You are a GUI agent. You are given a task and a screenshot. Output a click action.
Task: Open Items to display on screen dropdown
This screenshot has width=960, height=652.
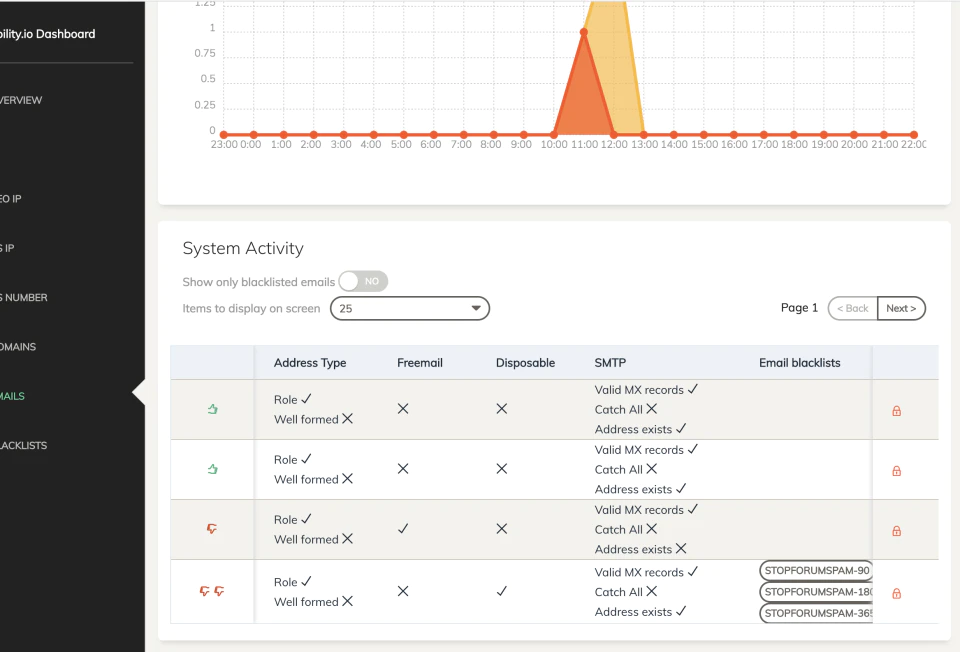pyautogui.click(x=410, y=309)
